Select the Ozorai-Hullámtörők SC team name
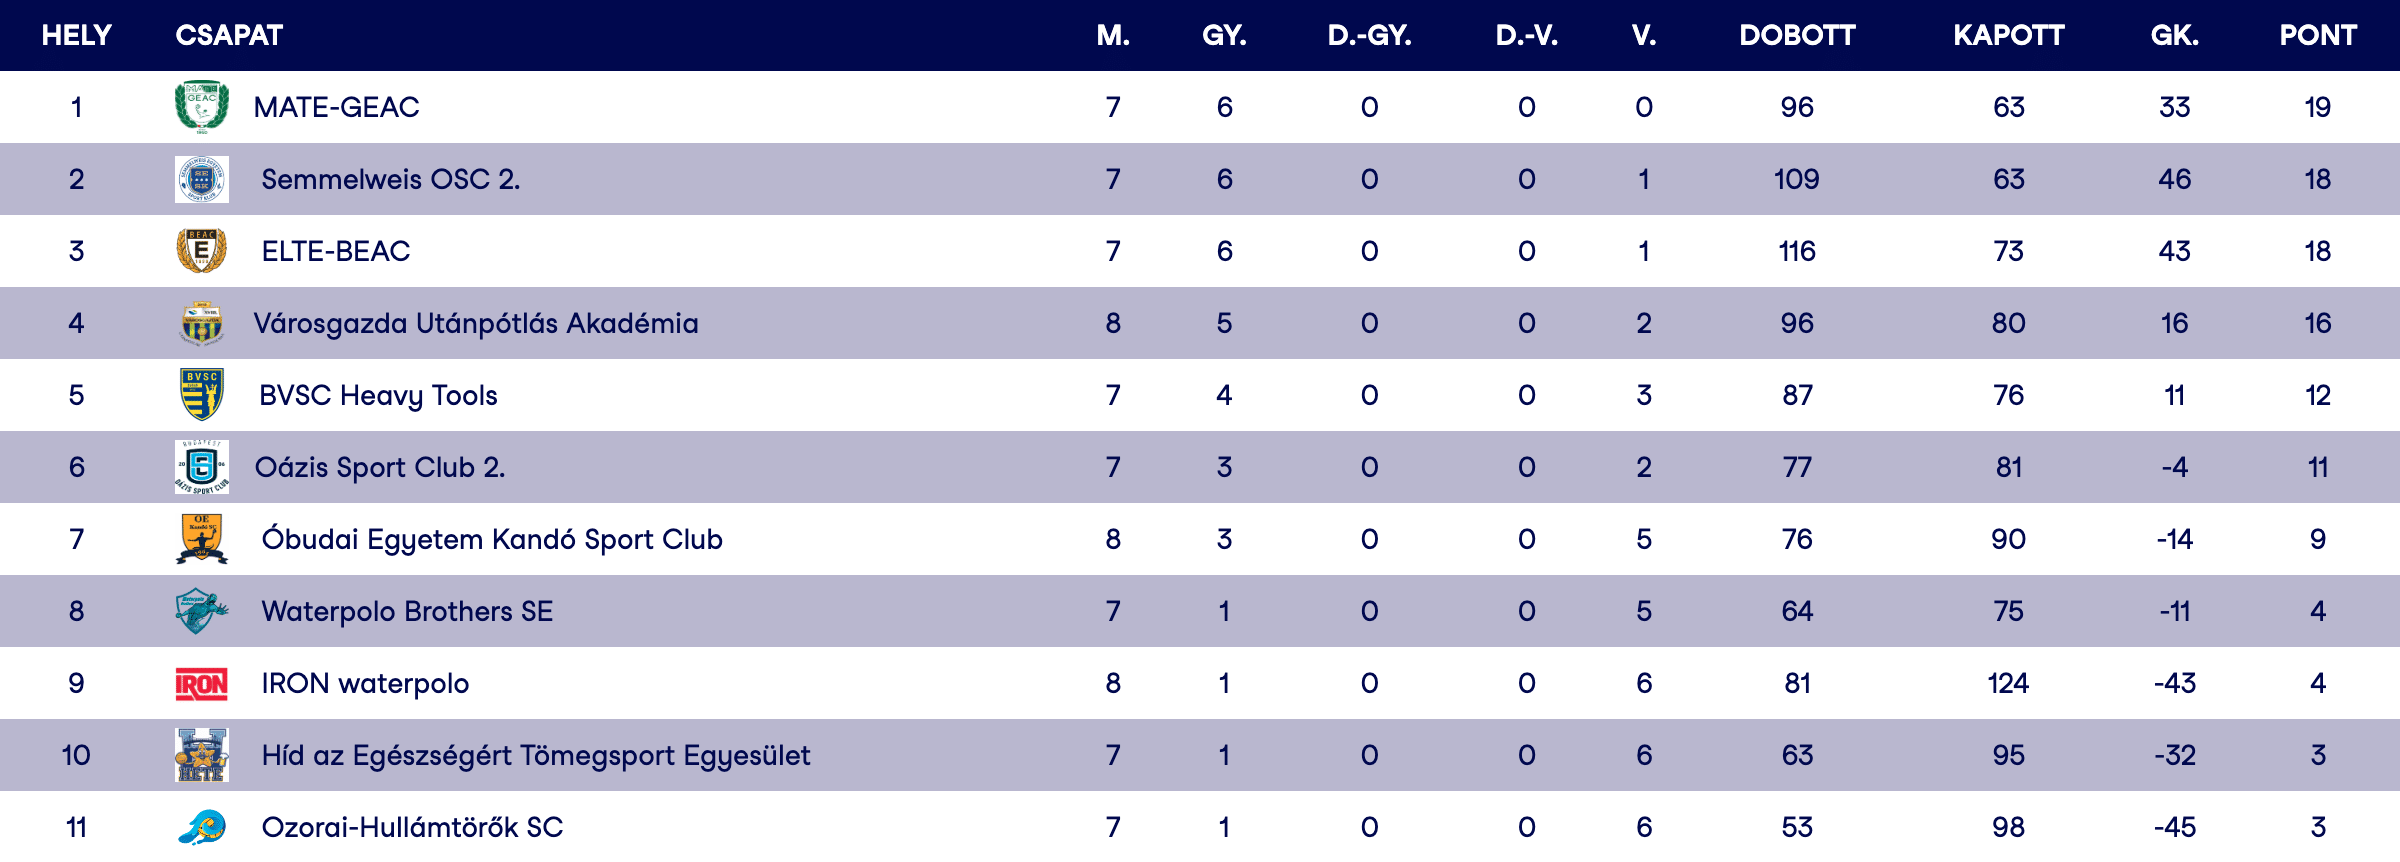2400x862 pixels. (412, 827)
